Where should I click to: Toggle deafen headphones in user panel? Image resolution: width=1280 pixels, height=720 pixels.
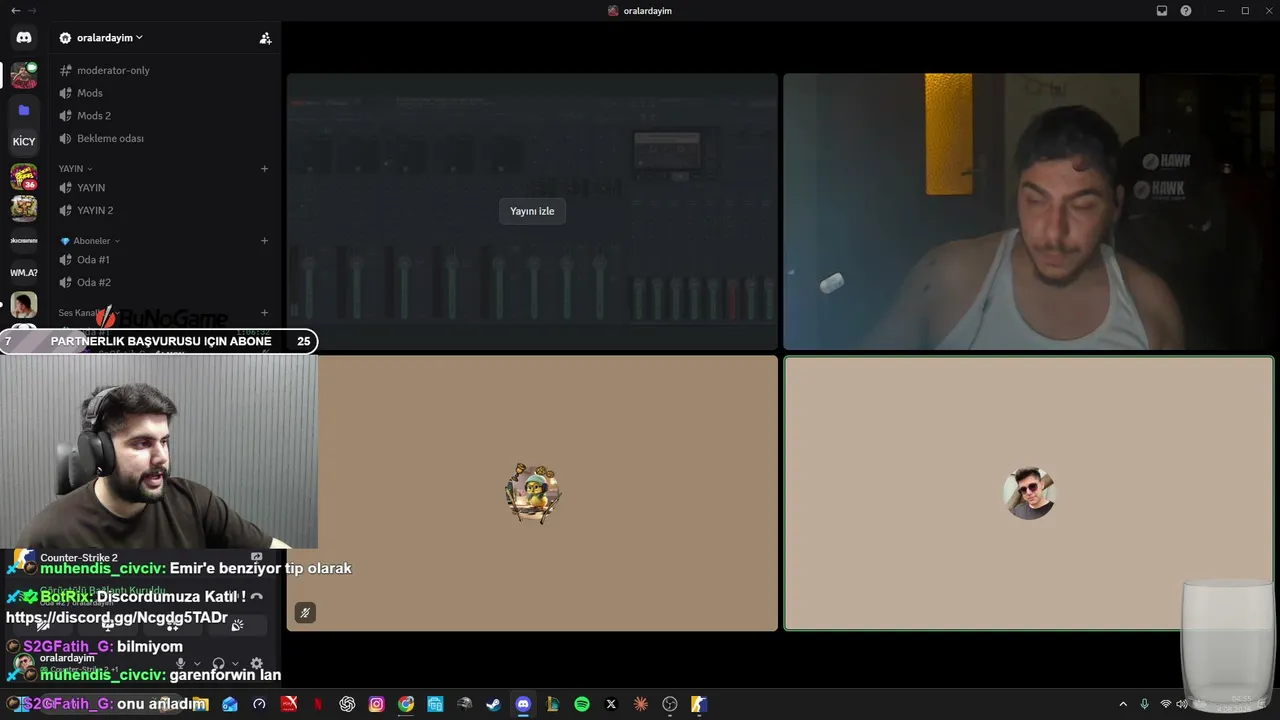[218, 664]
